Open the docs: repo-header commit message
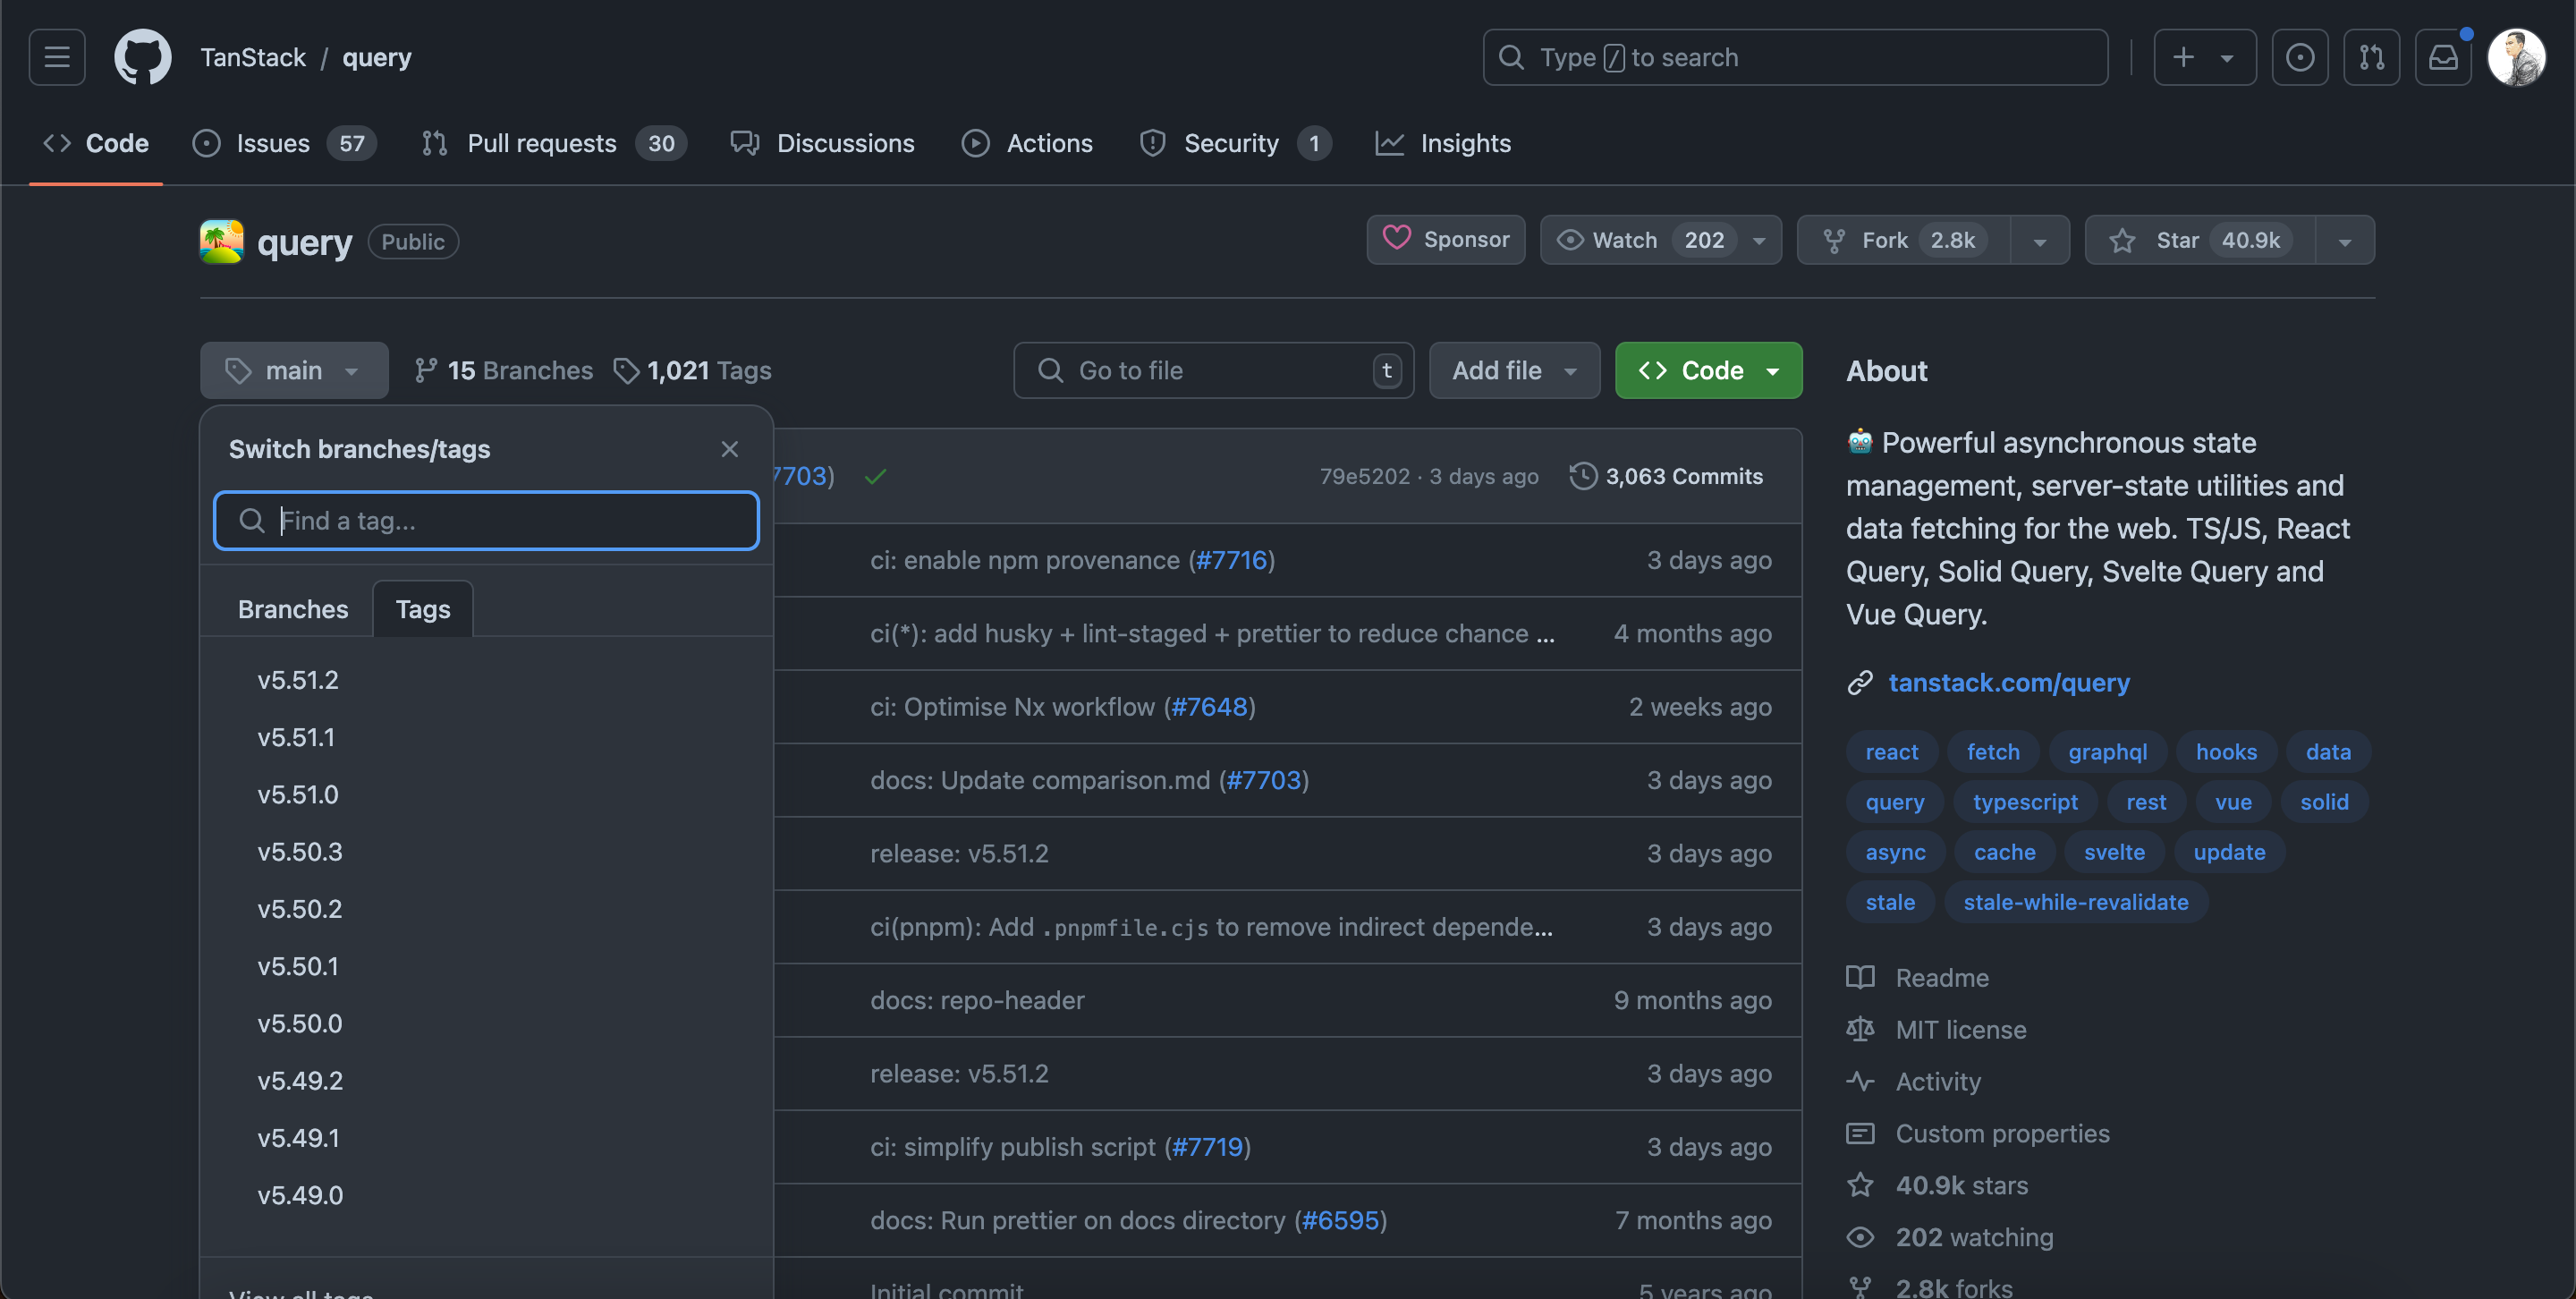Screen dimensions: 2576x1299 point(977,1000)
